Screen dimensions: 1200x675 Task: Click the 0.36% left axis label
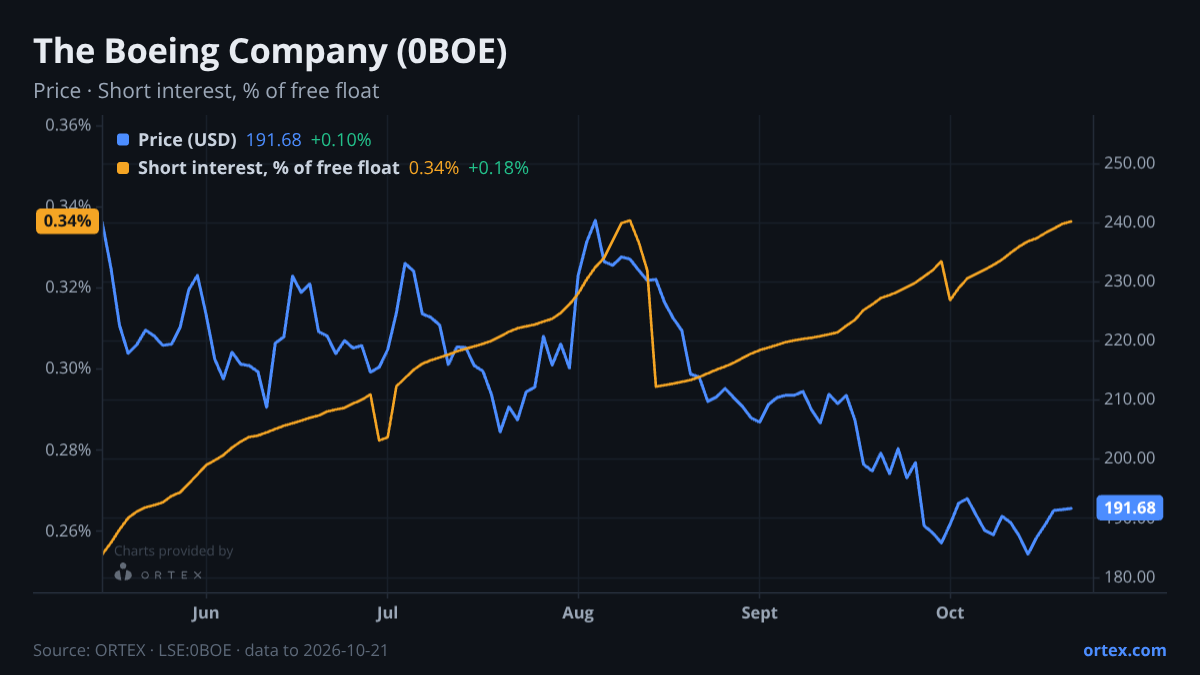[x=68, y=126]
